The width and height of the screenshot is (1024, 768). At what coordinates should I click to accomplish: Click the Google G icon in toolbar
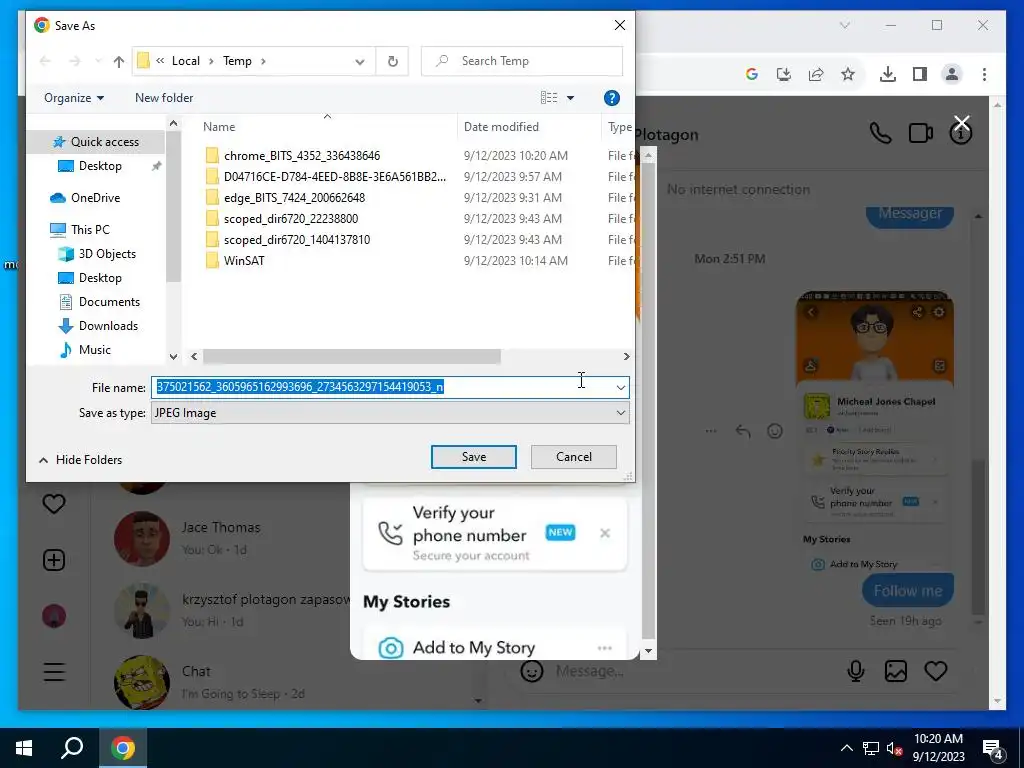tap(752, 74)
